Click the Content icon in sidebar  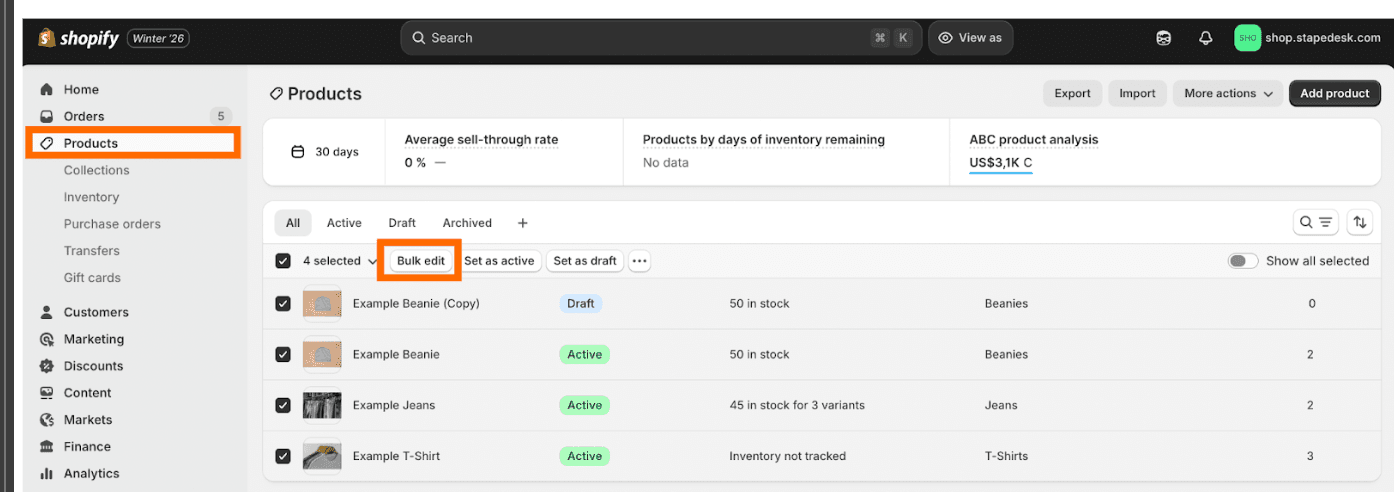click(x=46, y=393)
